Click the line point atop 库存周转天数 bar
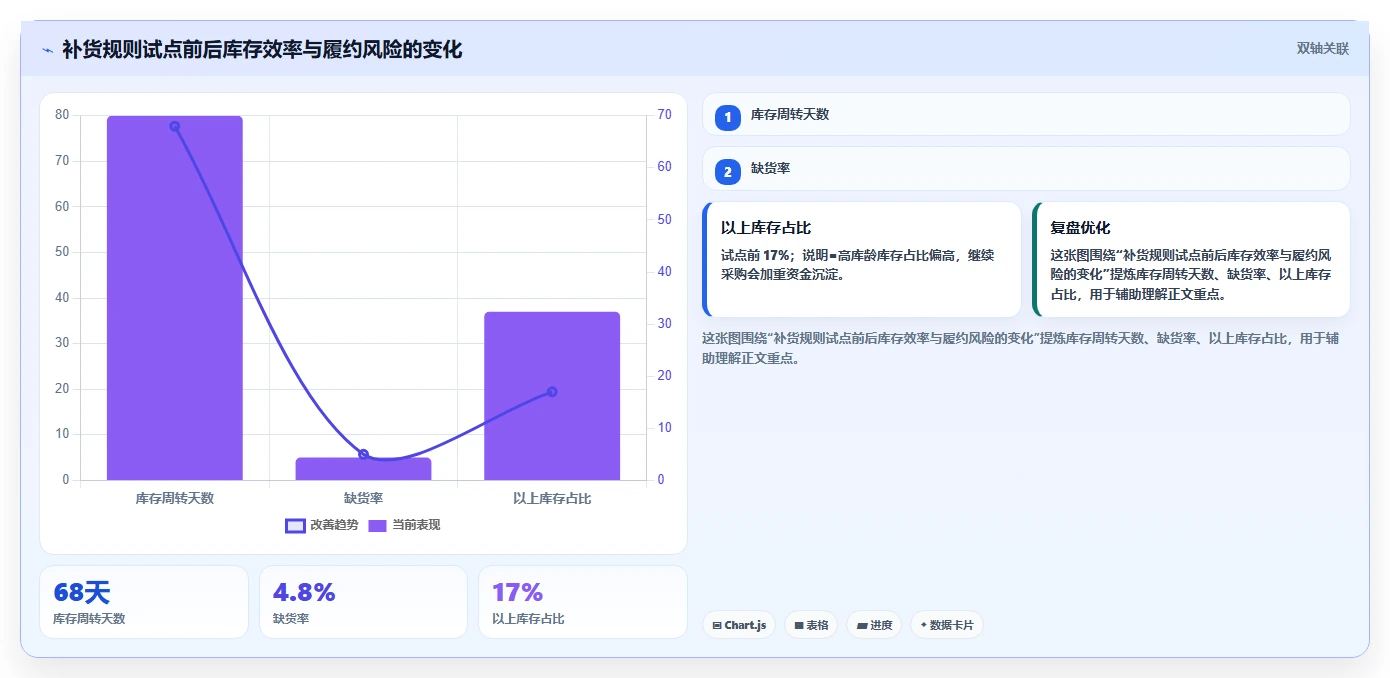 [175, 126]
